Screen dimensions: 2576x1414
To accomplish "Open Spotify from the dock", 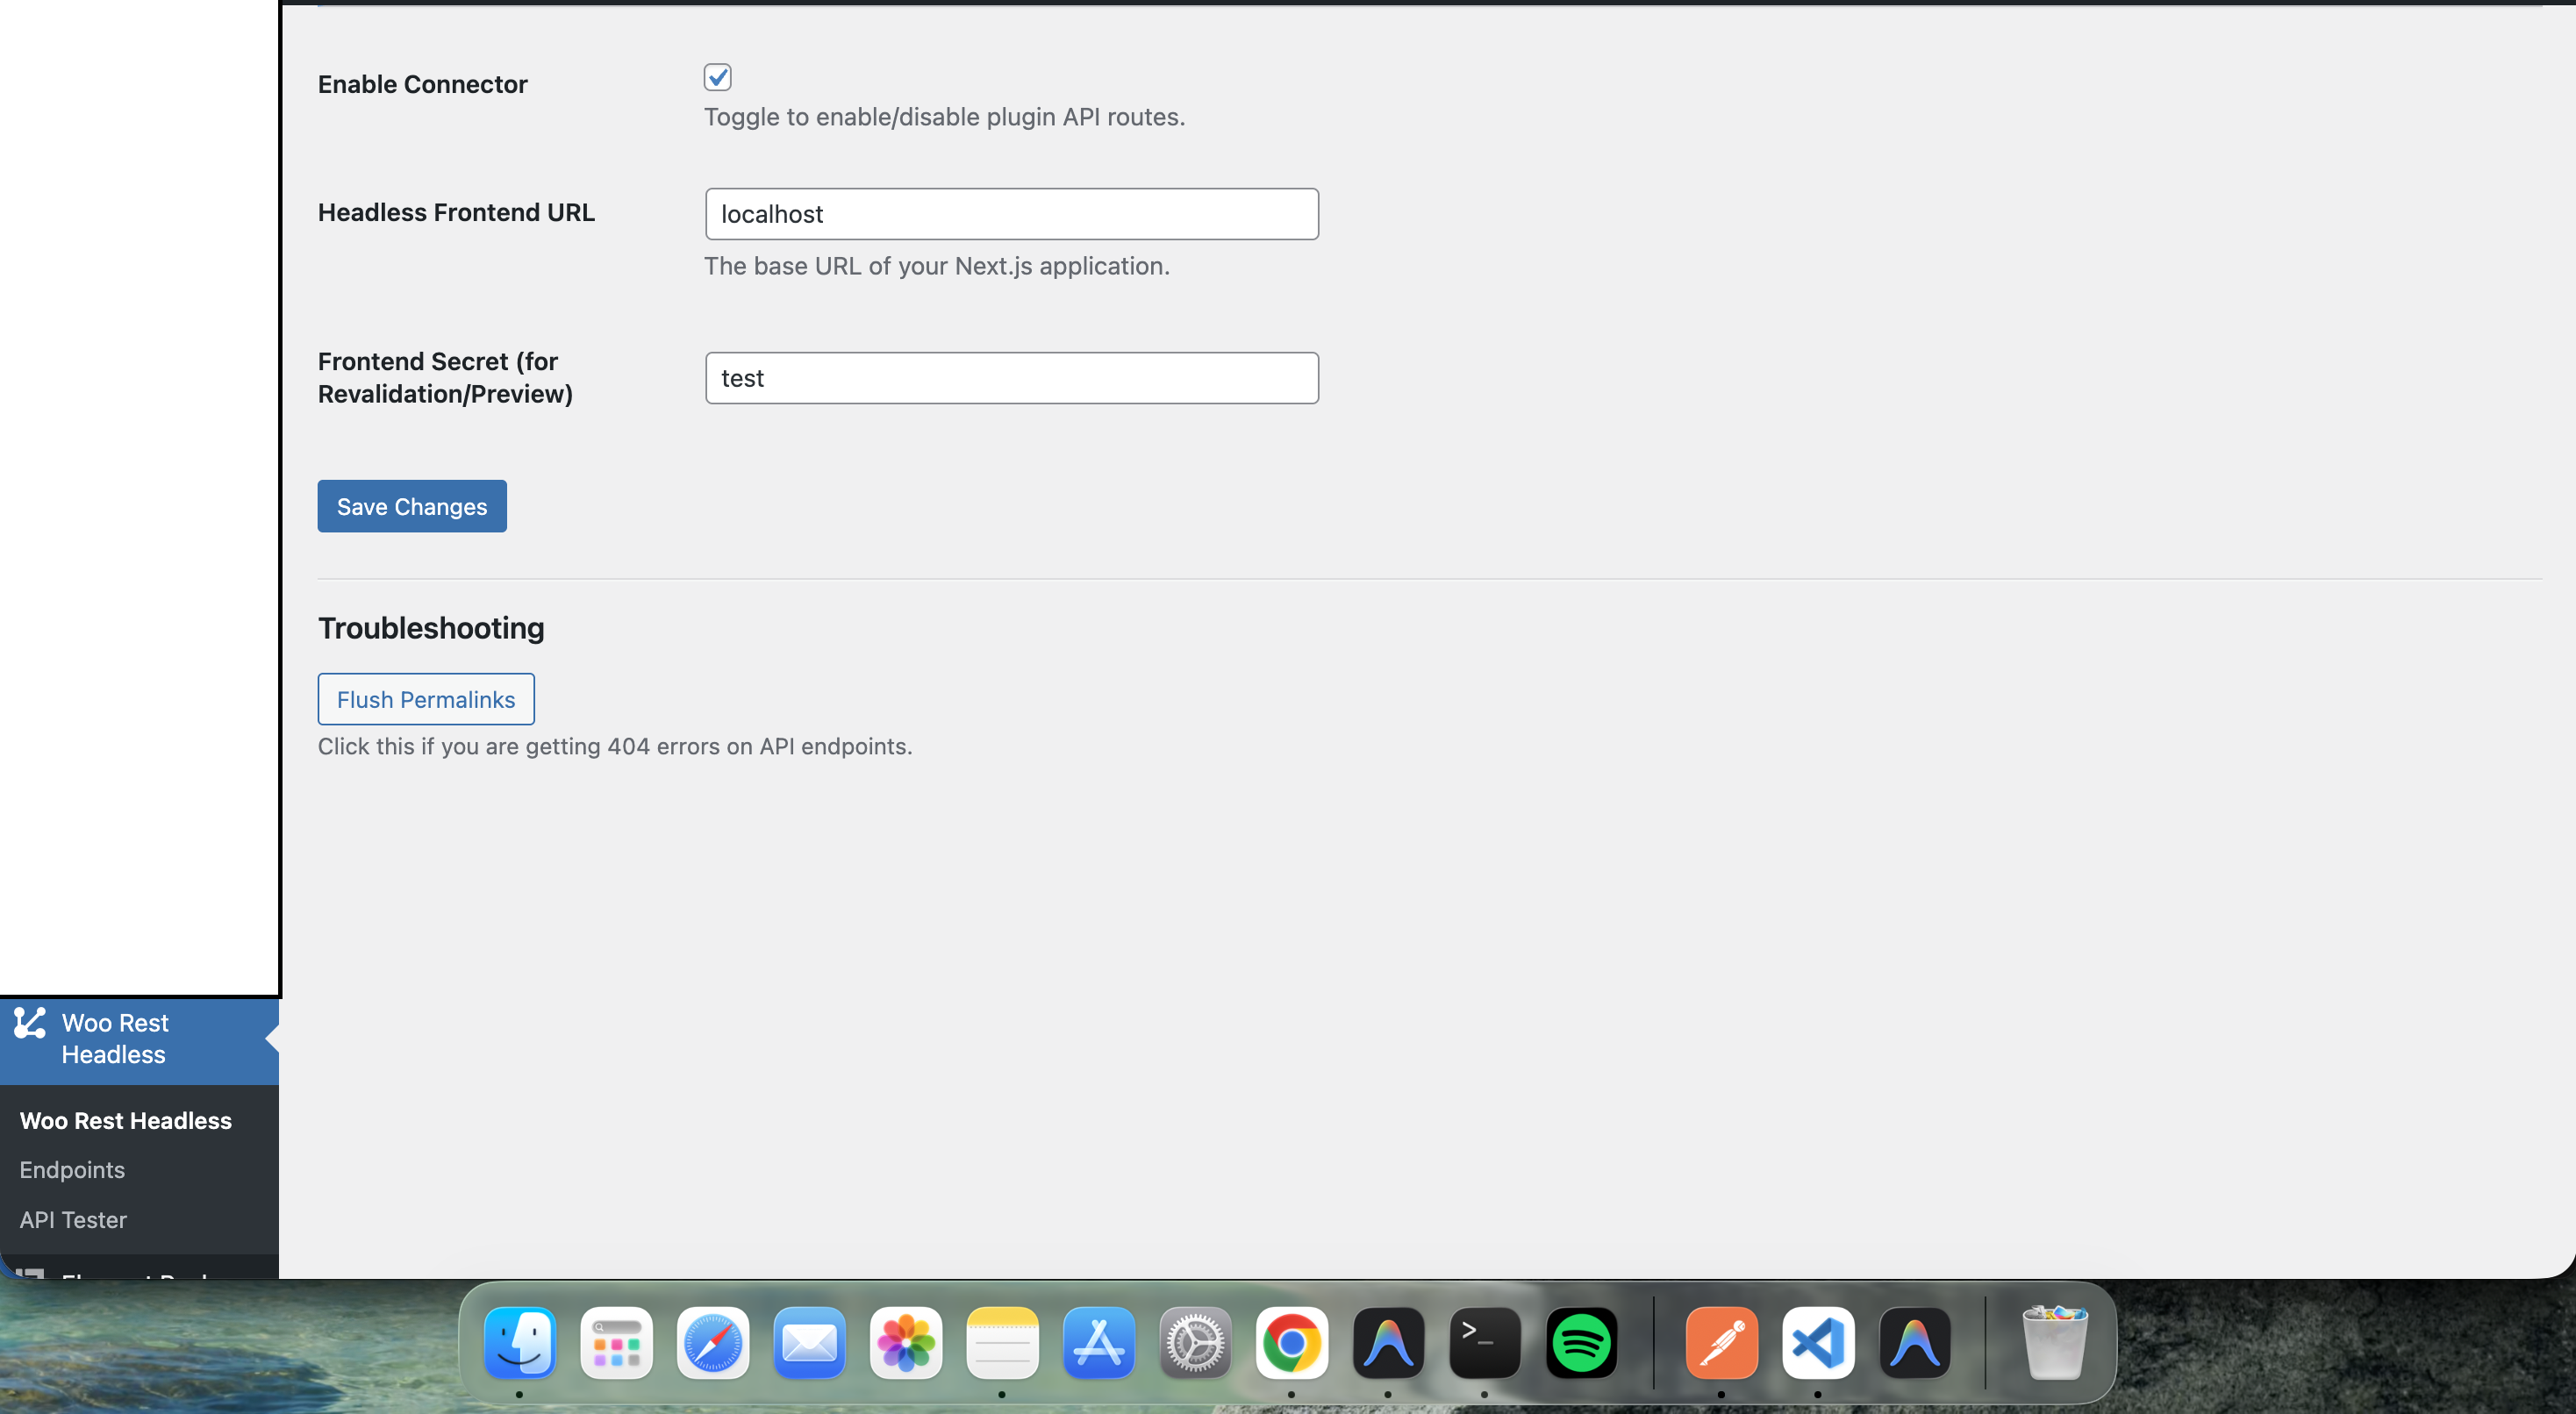I will [x=1581, y=1342].
